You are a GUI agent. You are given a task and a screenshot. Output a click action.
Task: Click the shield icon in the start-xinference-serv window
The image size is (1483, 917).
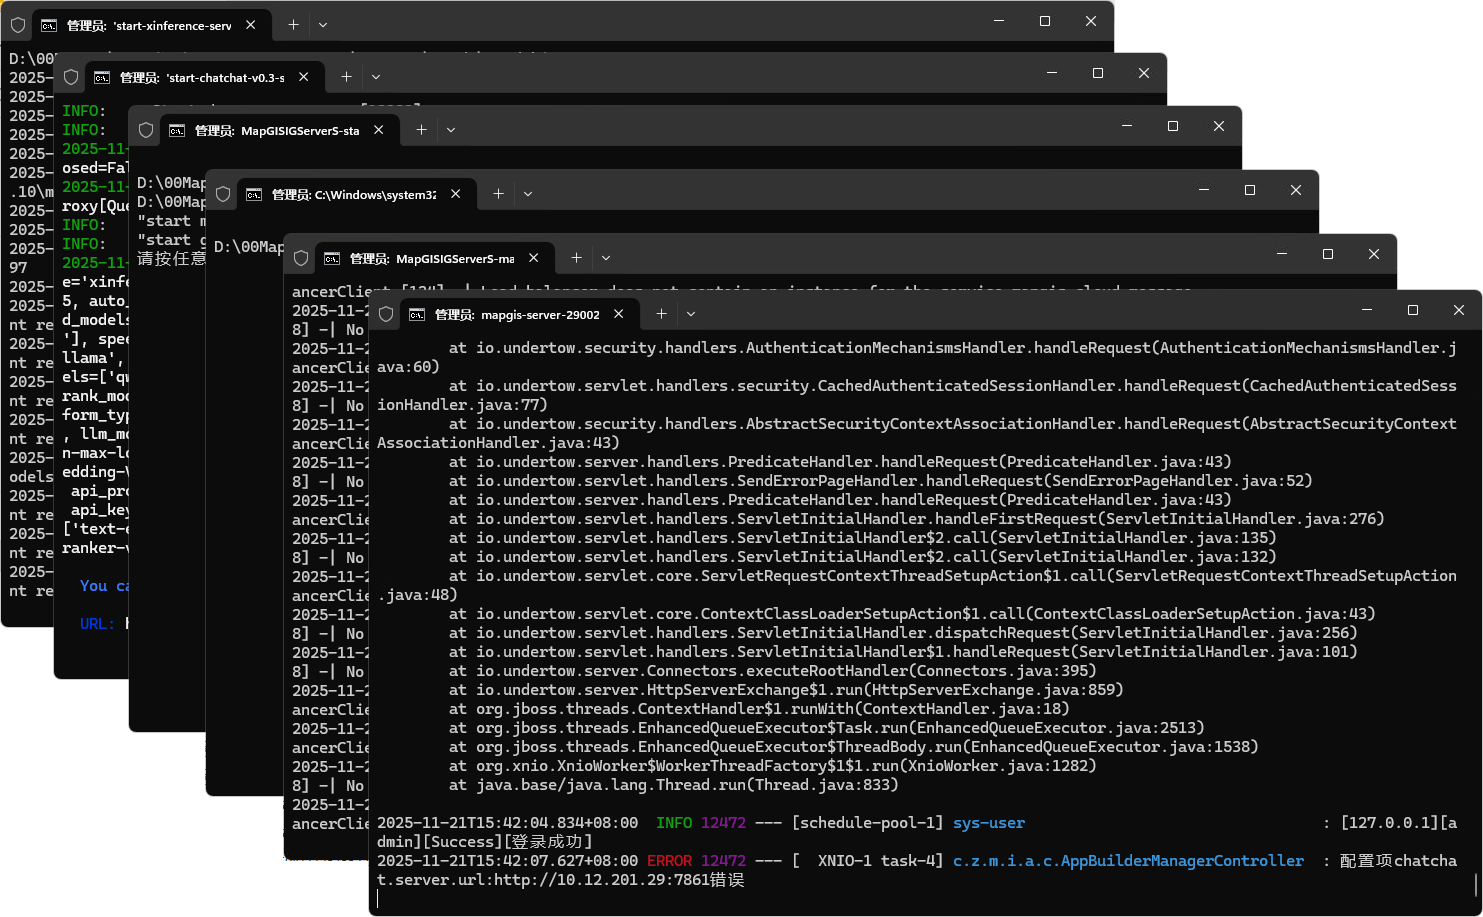pyautogui.click(x=18, y=25)
